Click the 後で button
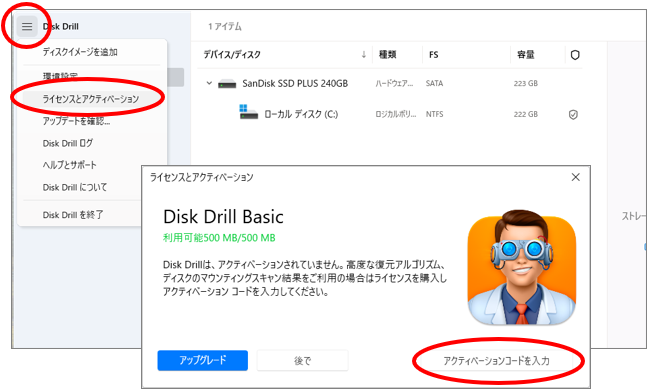 (302, 361)
